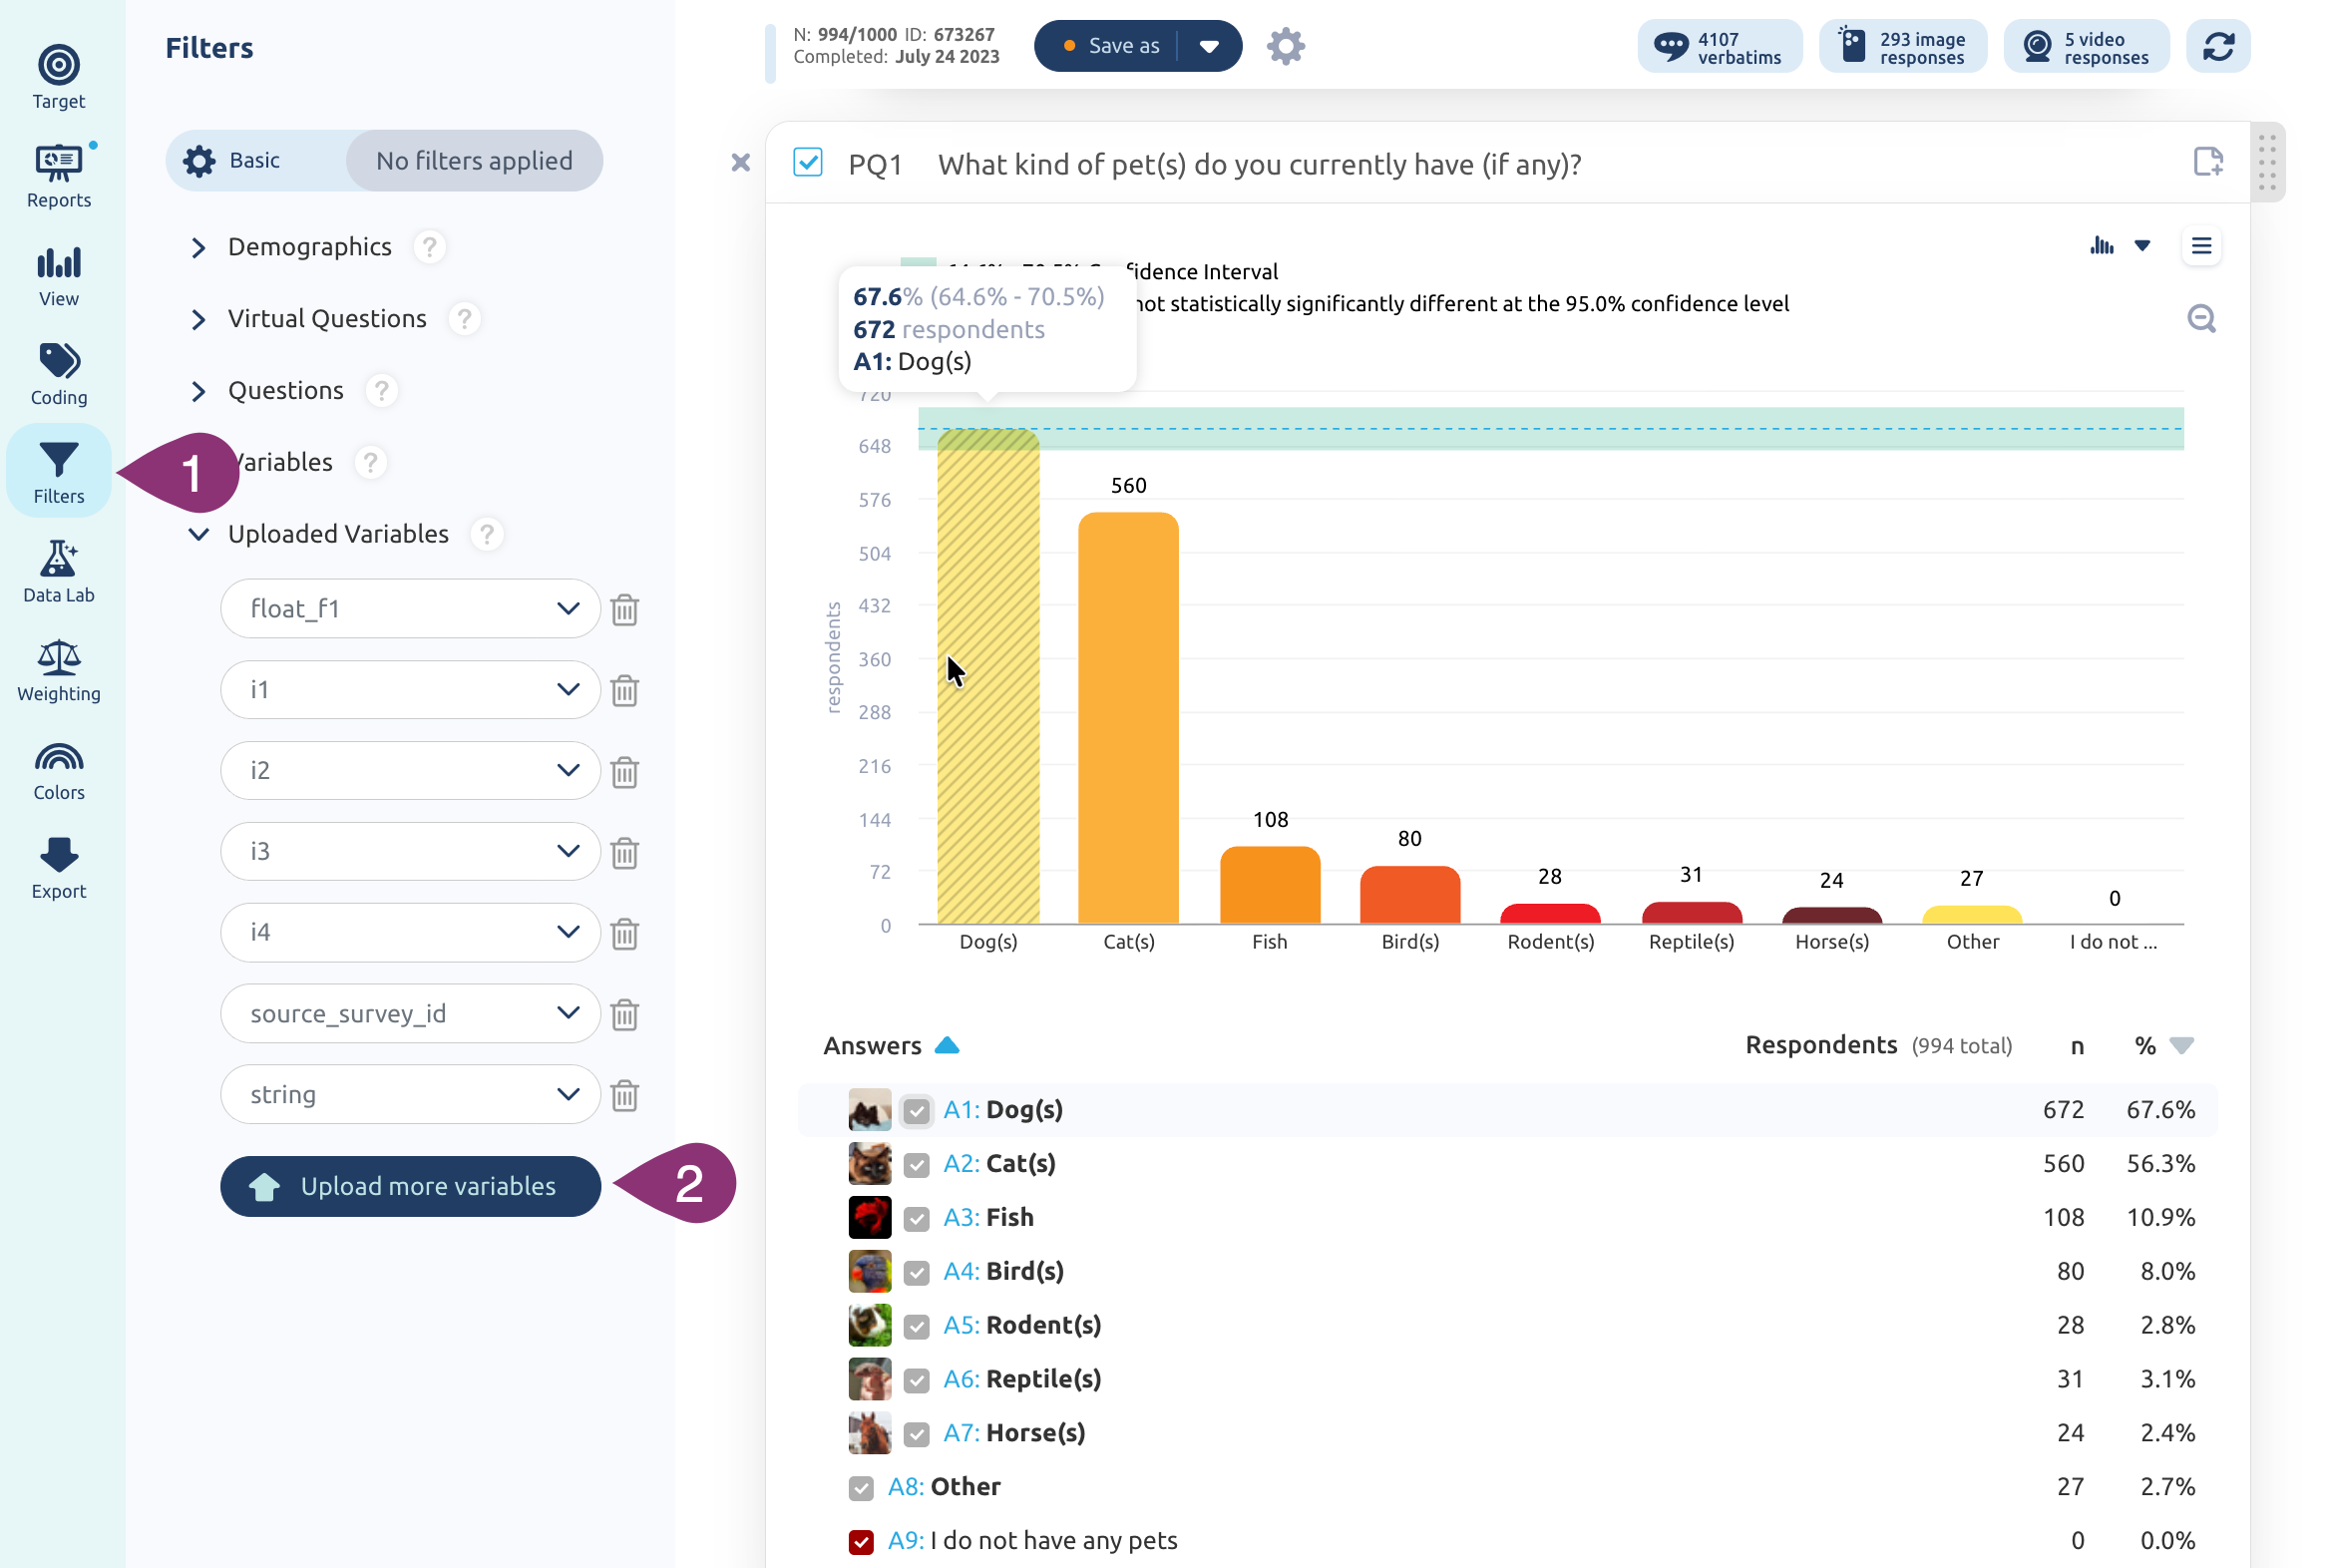Delete the source_survey_id variable
2326x1568 pixels.
(x=625, y=1014)
